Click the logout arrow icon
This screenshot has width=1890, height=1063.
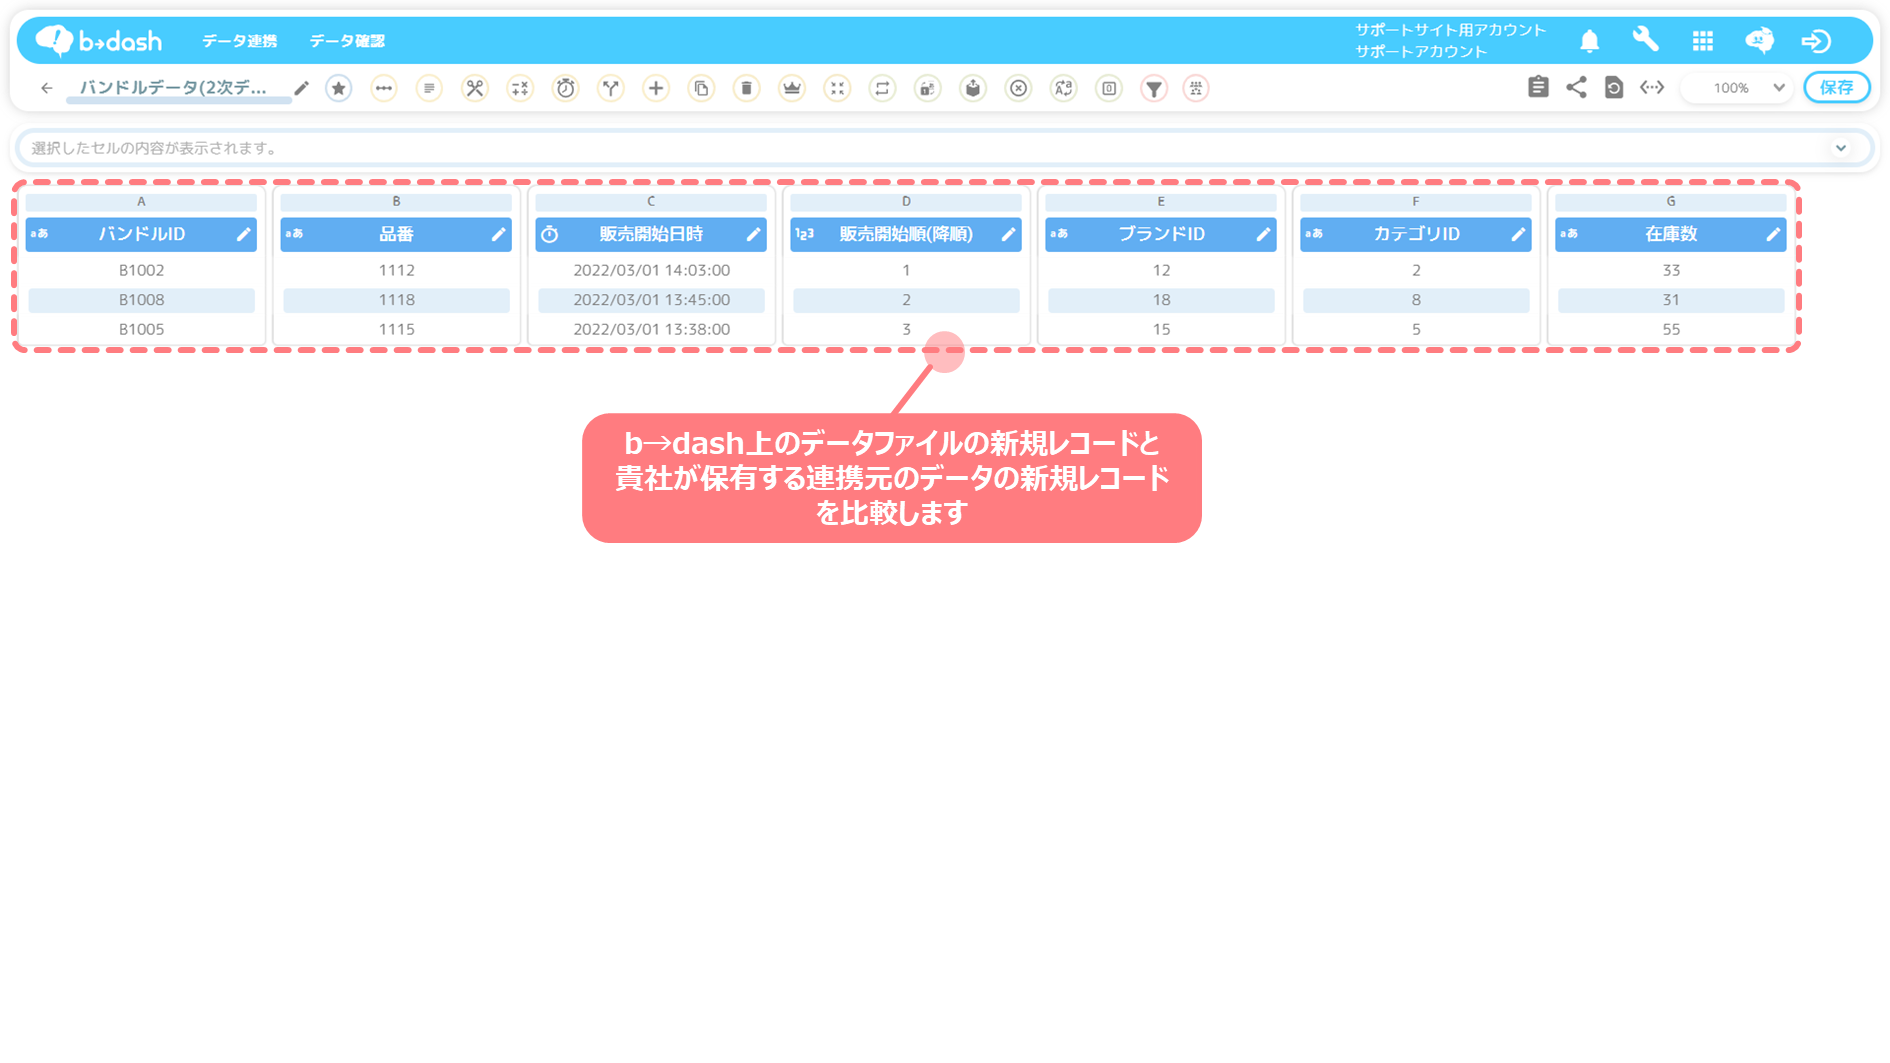coord(1816,41)
